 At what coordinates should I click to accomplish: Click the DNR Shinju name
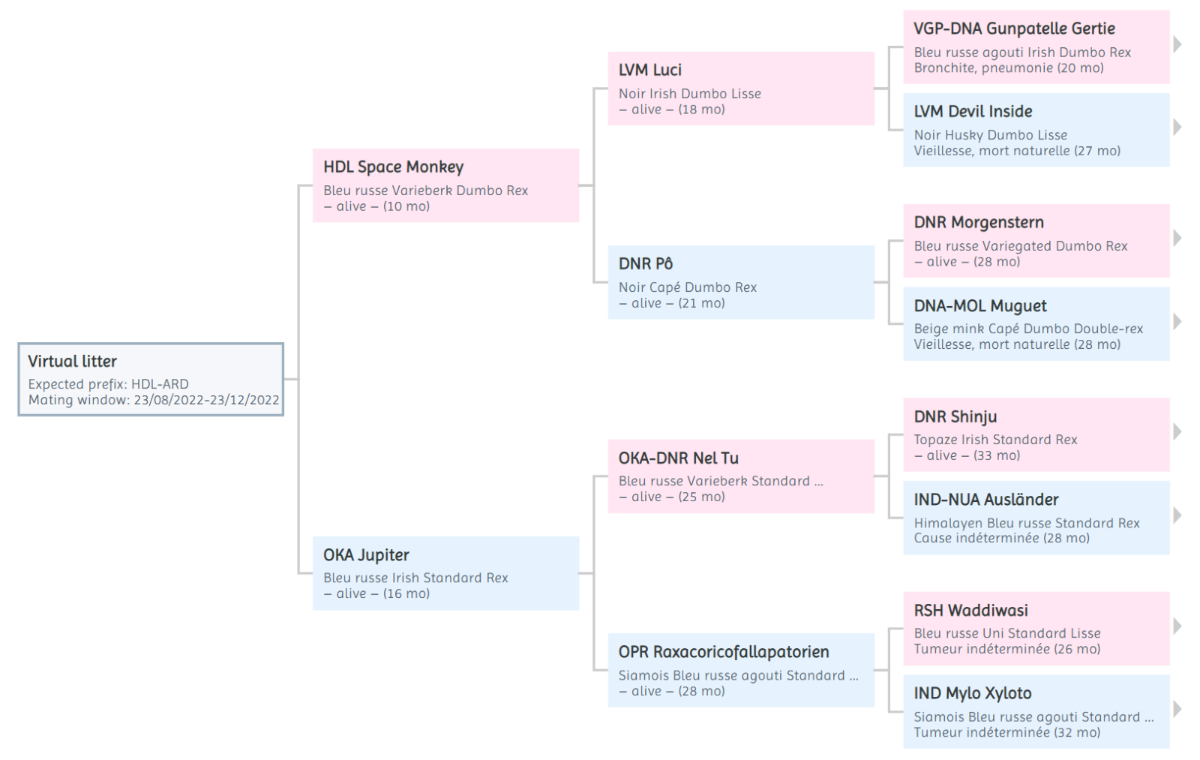955,416
